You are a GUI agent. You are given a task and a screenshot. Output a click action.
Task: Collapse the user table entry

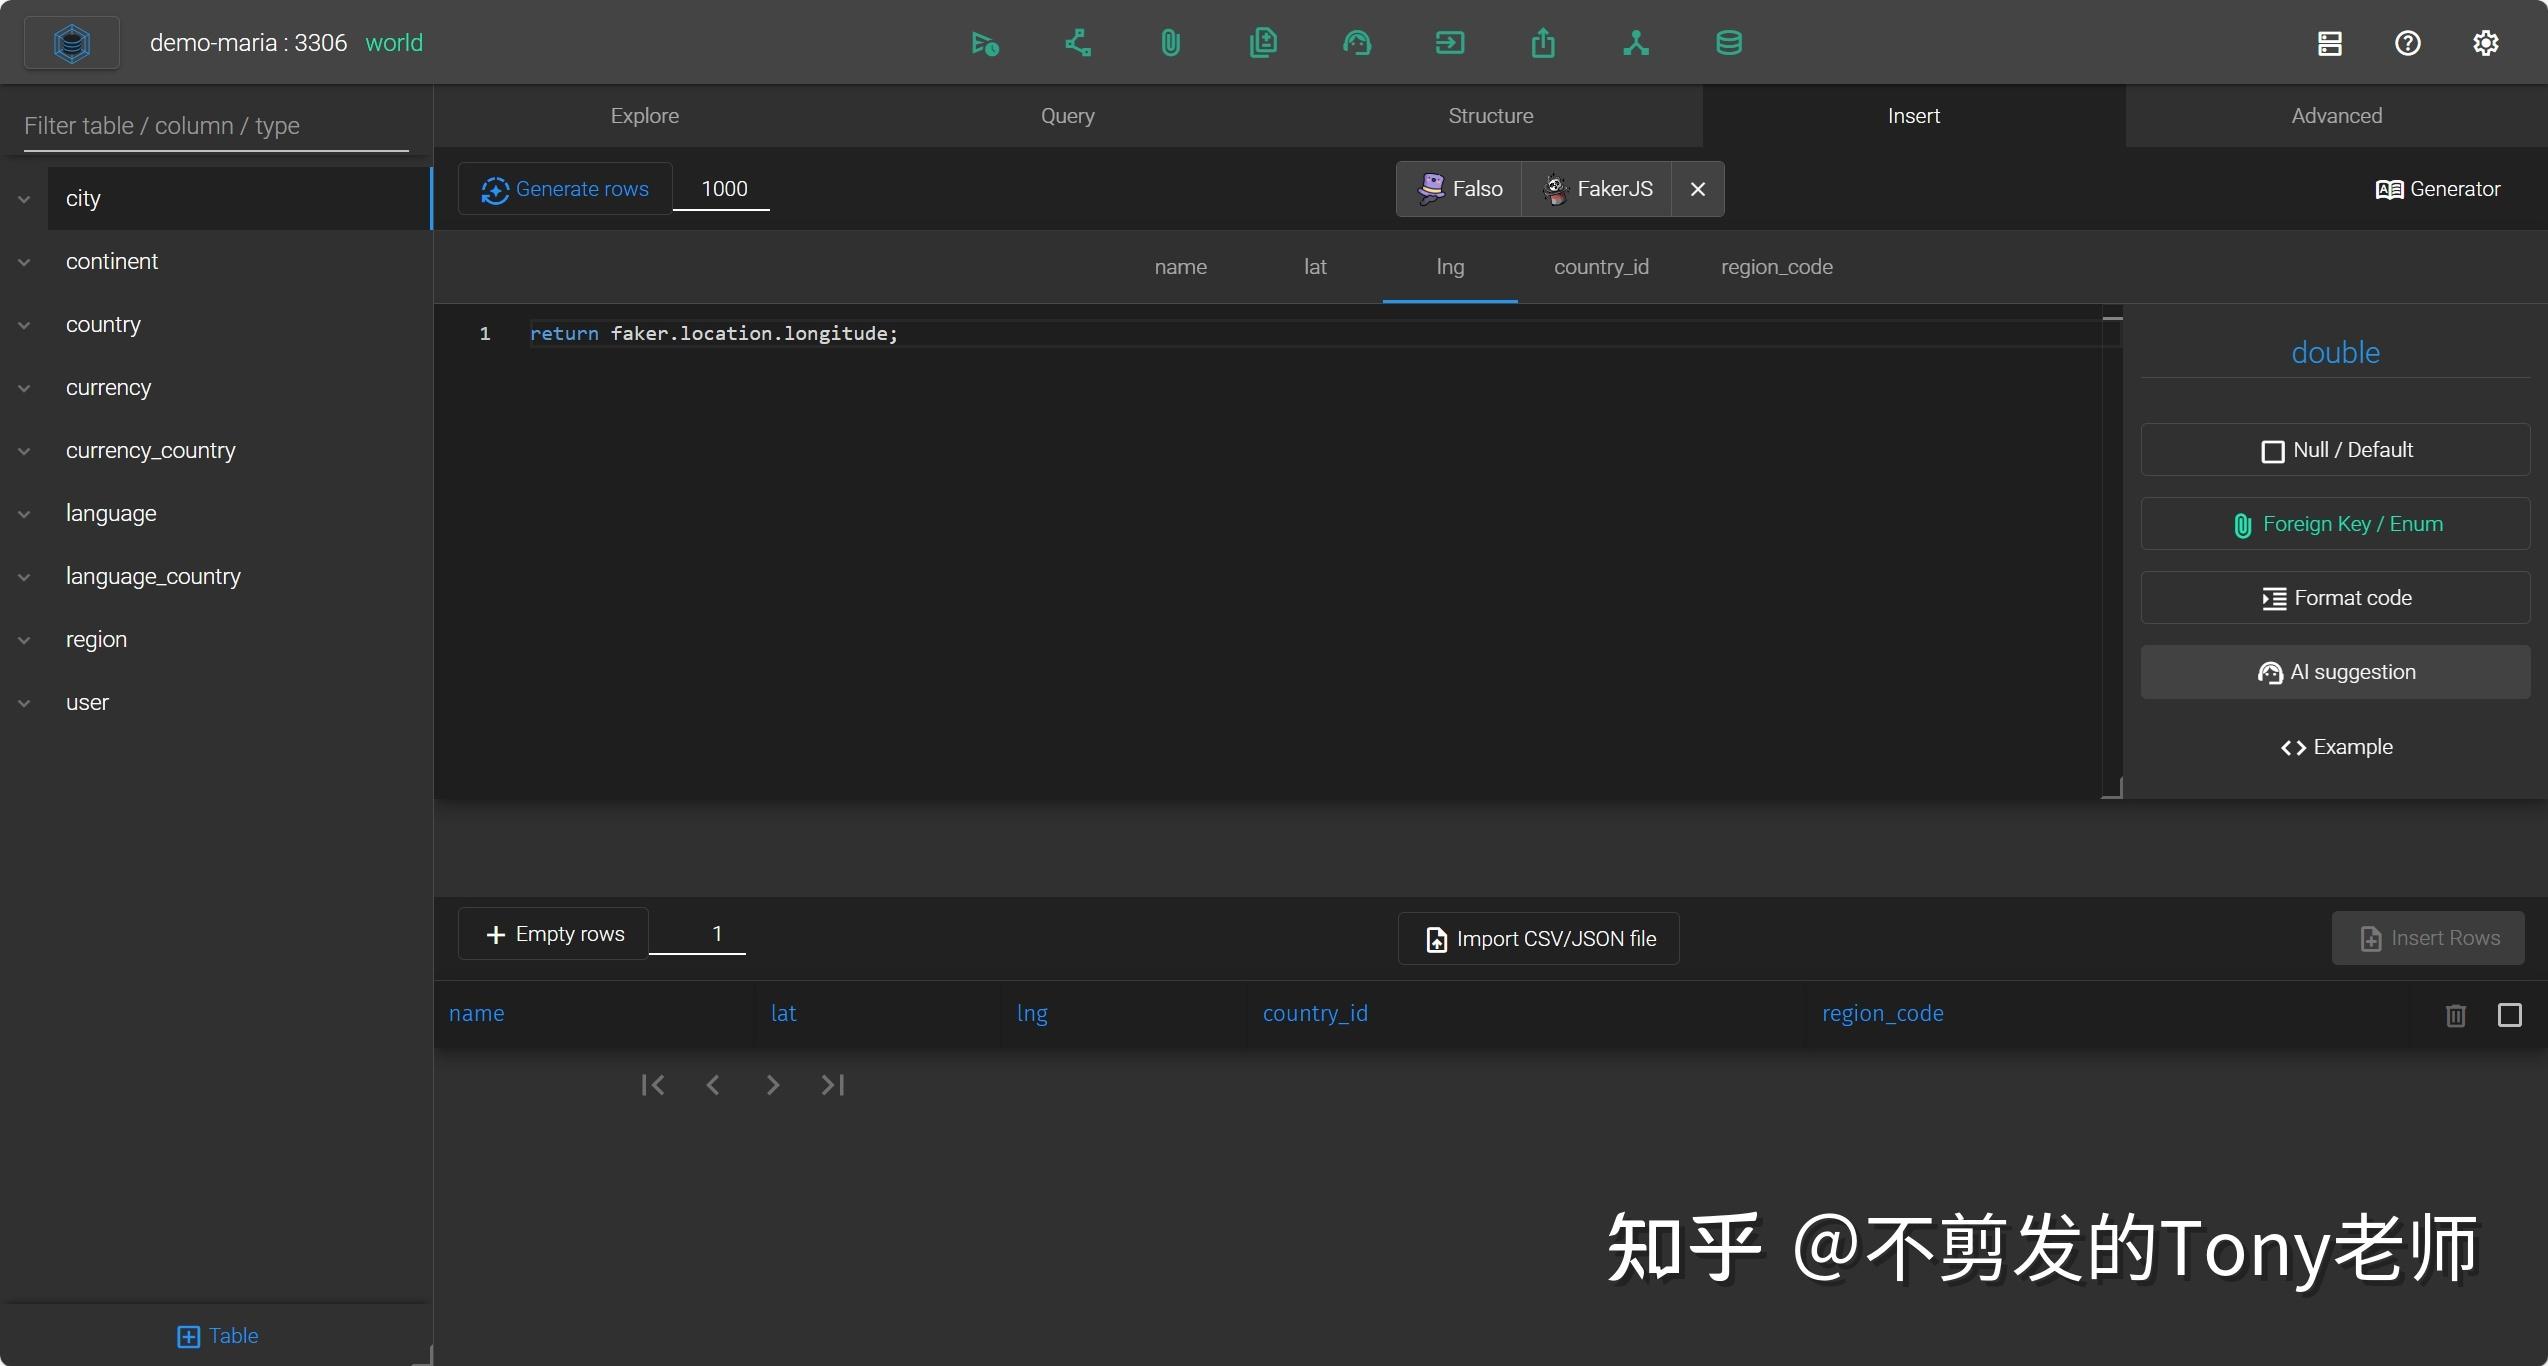(23, 702)
